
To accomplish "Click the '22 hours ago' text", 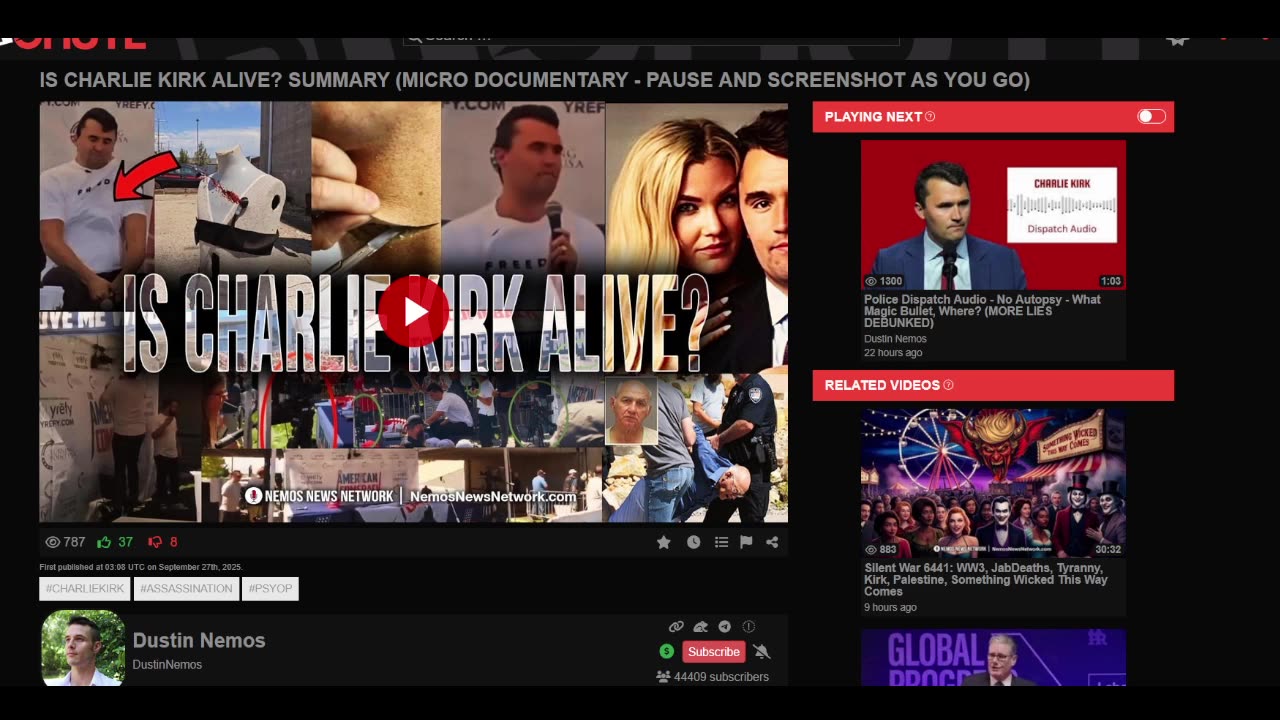I will (x=893, y=353).
